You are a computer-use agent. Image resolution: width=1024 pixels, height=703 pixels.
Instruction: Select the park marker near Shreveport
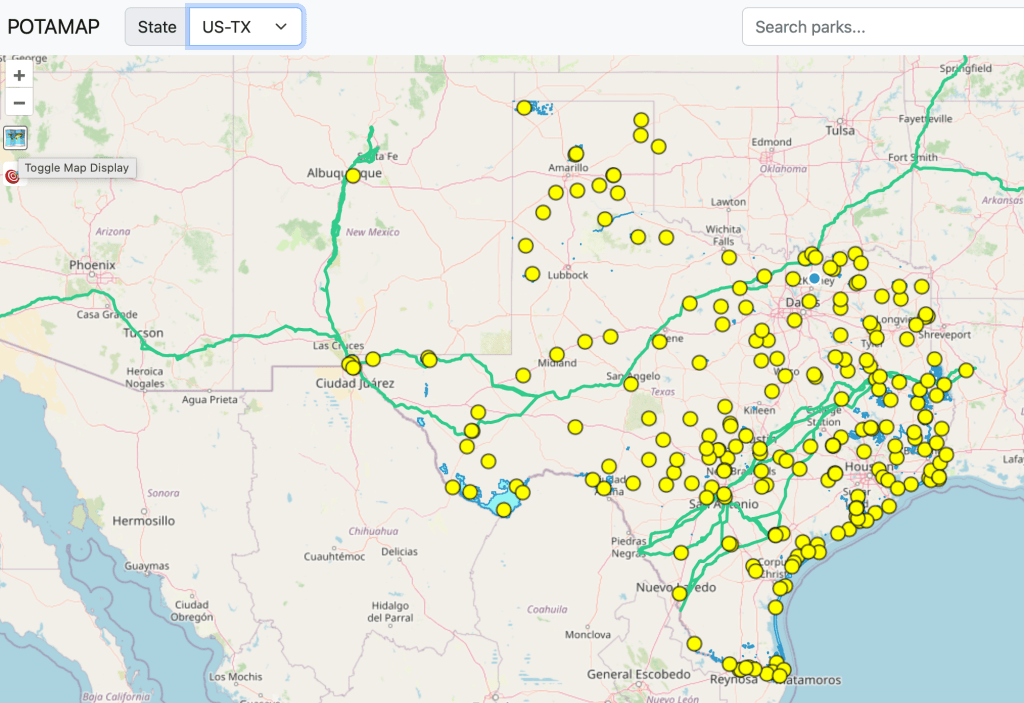pyautogui.click(x=934, y=359)
